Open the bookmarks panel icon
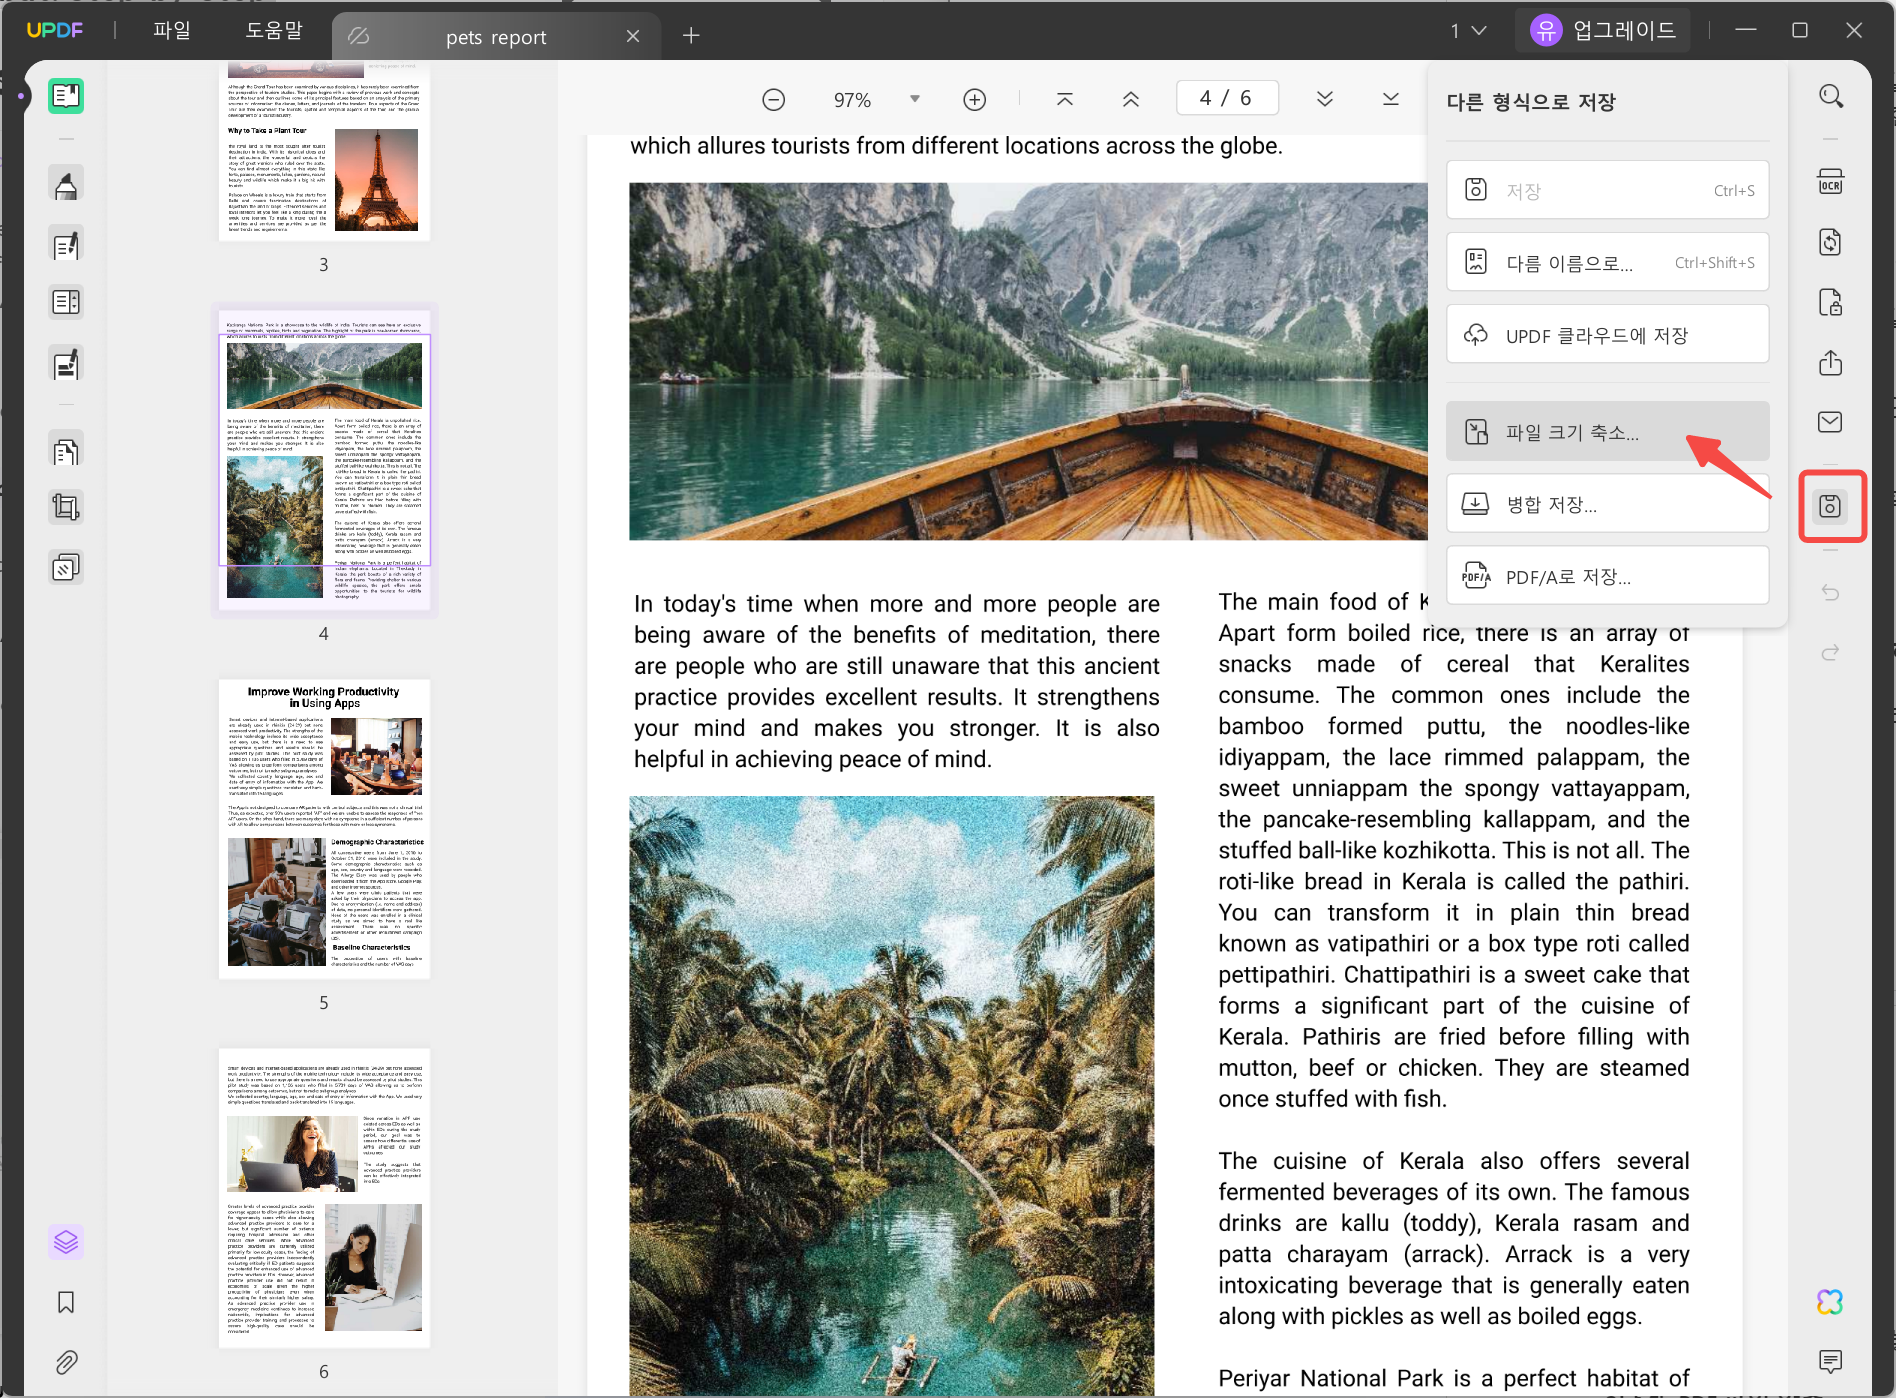Screen dimensions: 1896x1398 pyautogui.click(x=66, y=1302)
